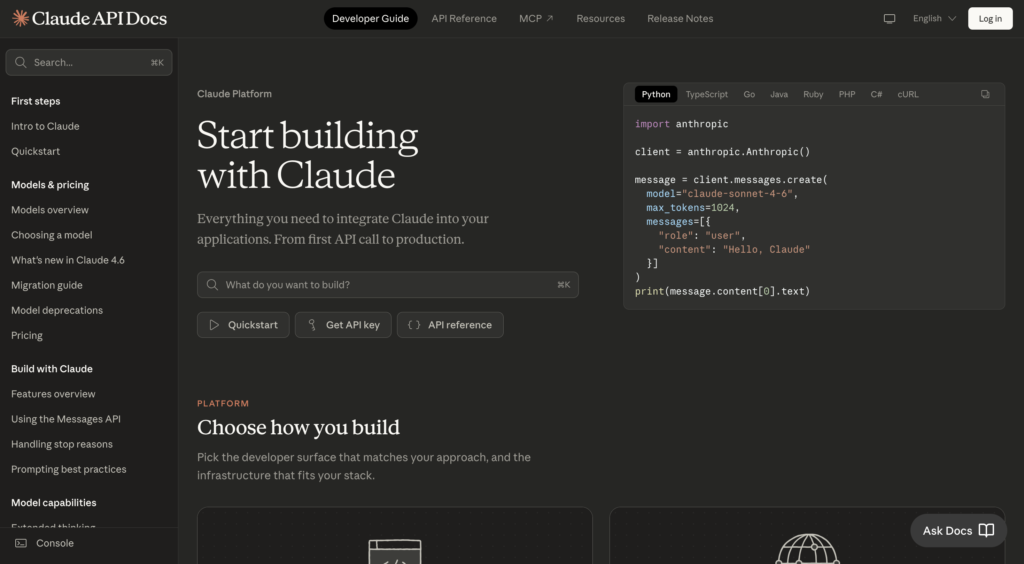Image resolution: width=1024 pixels, height=564 pixels.
Task: Select the Python code tab
Action: (656, 94)
